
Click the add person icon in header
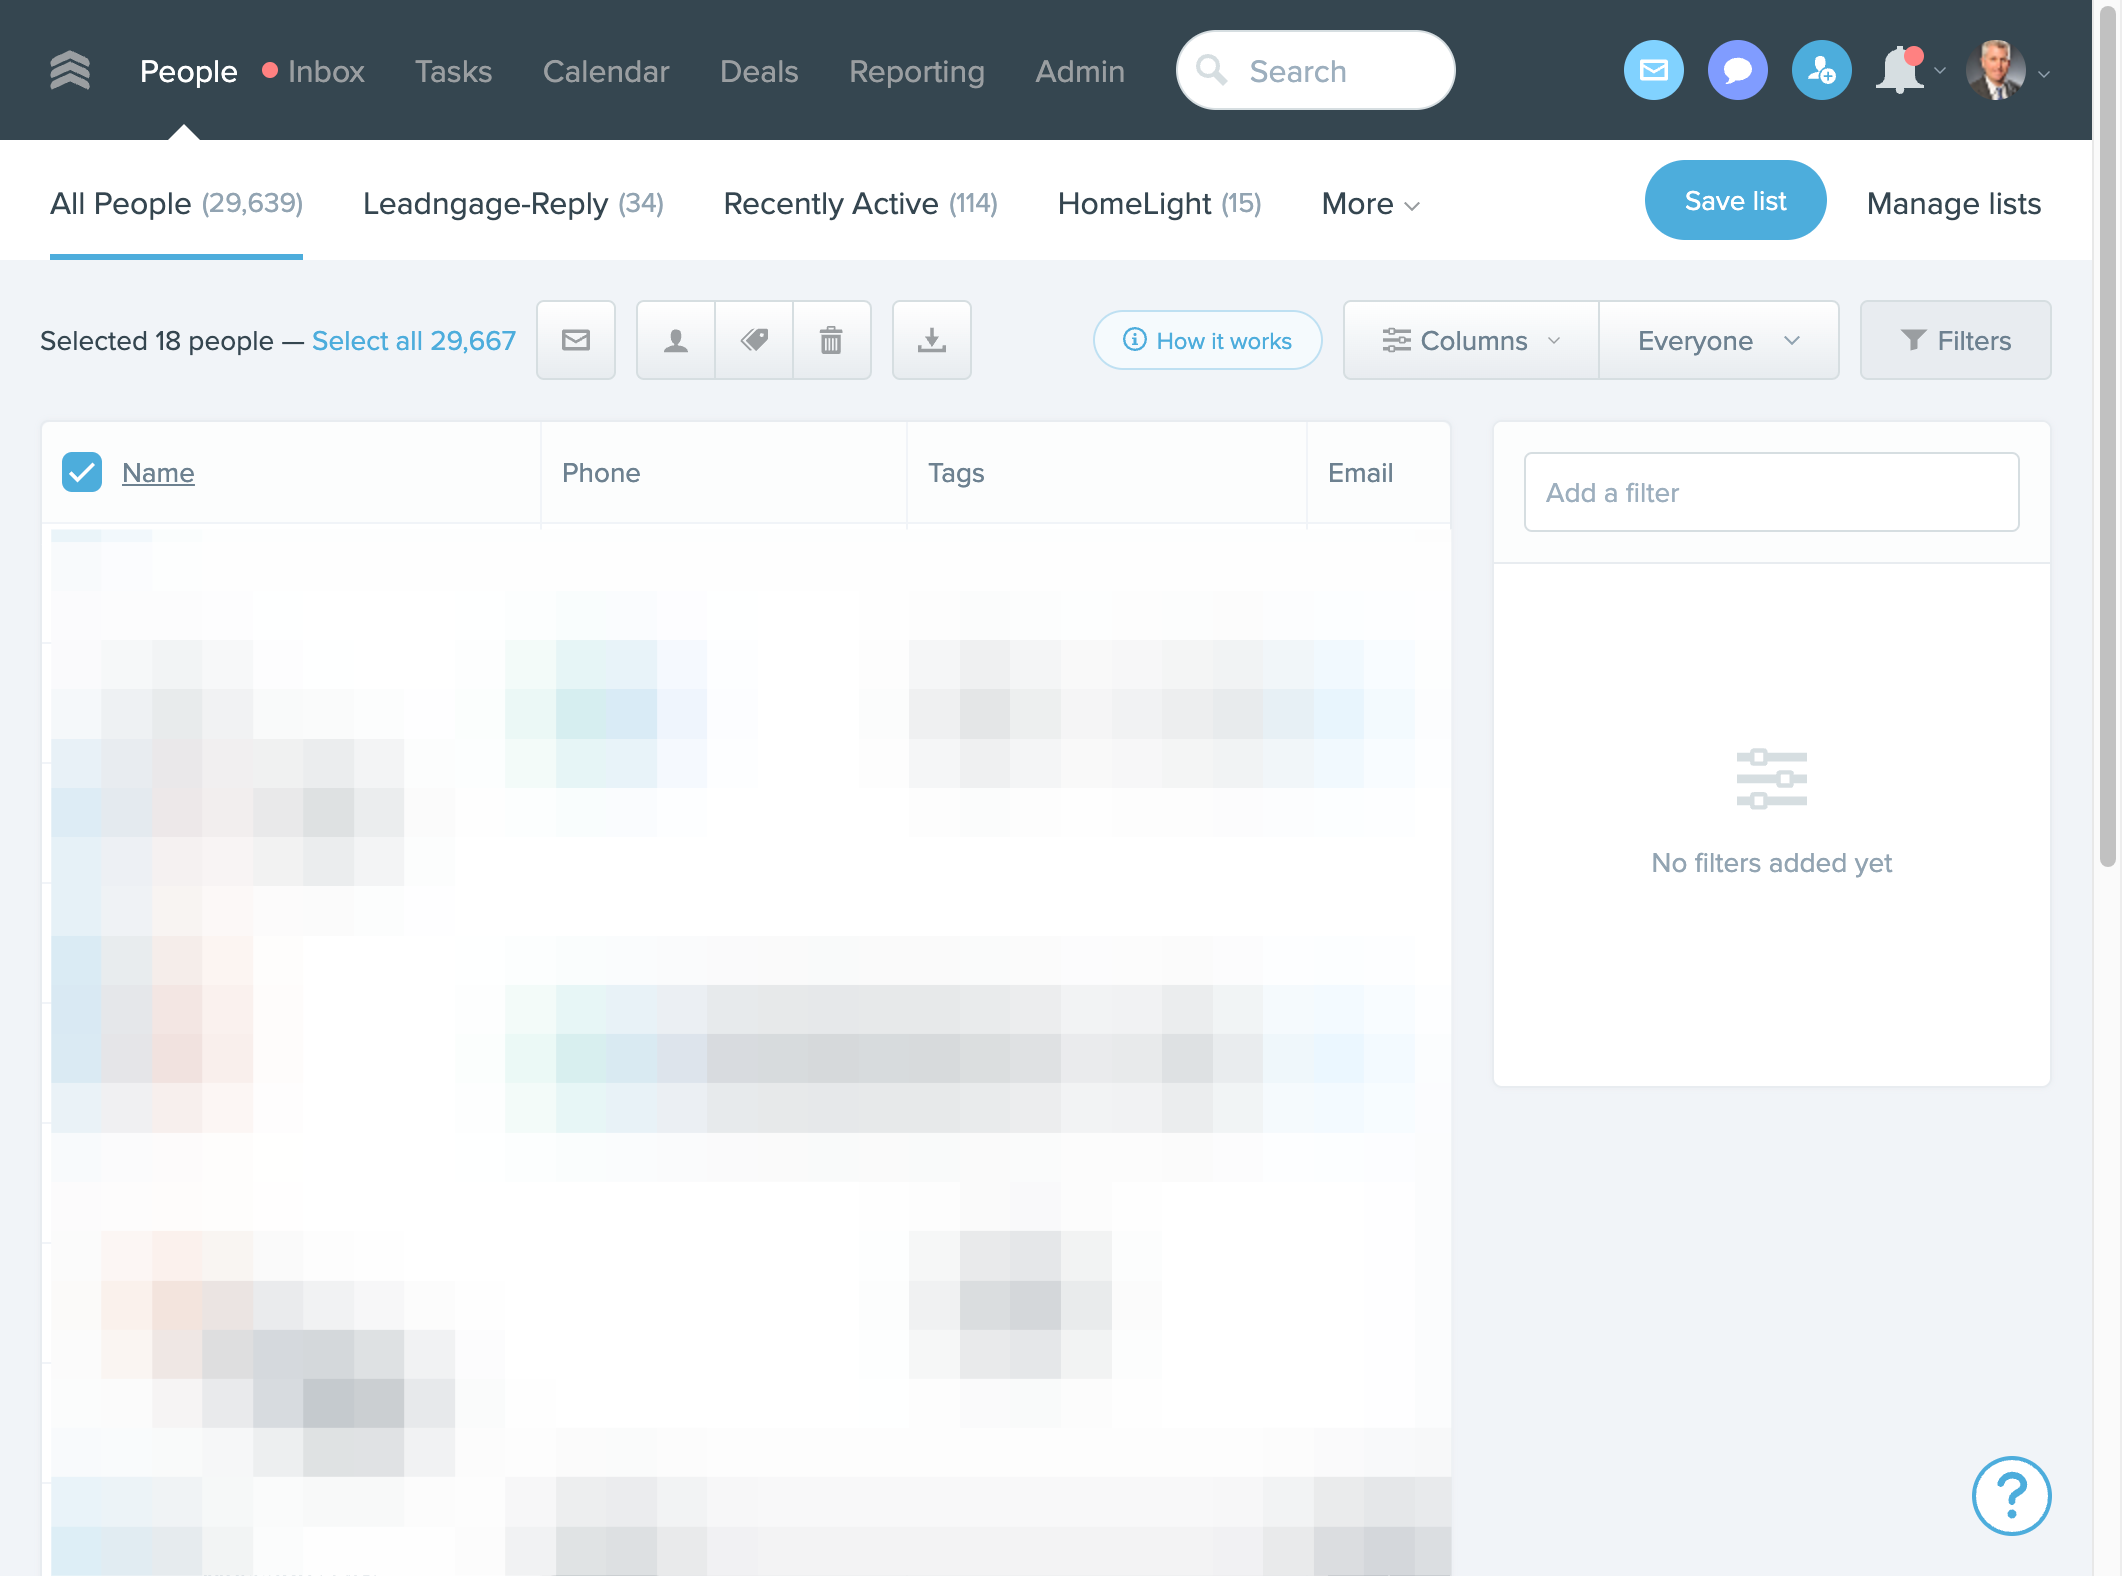pos(1822,71)
